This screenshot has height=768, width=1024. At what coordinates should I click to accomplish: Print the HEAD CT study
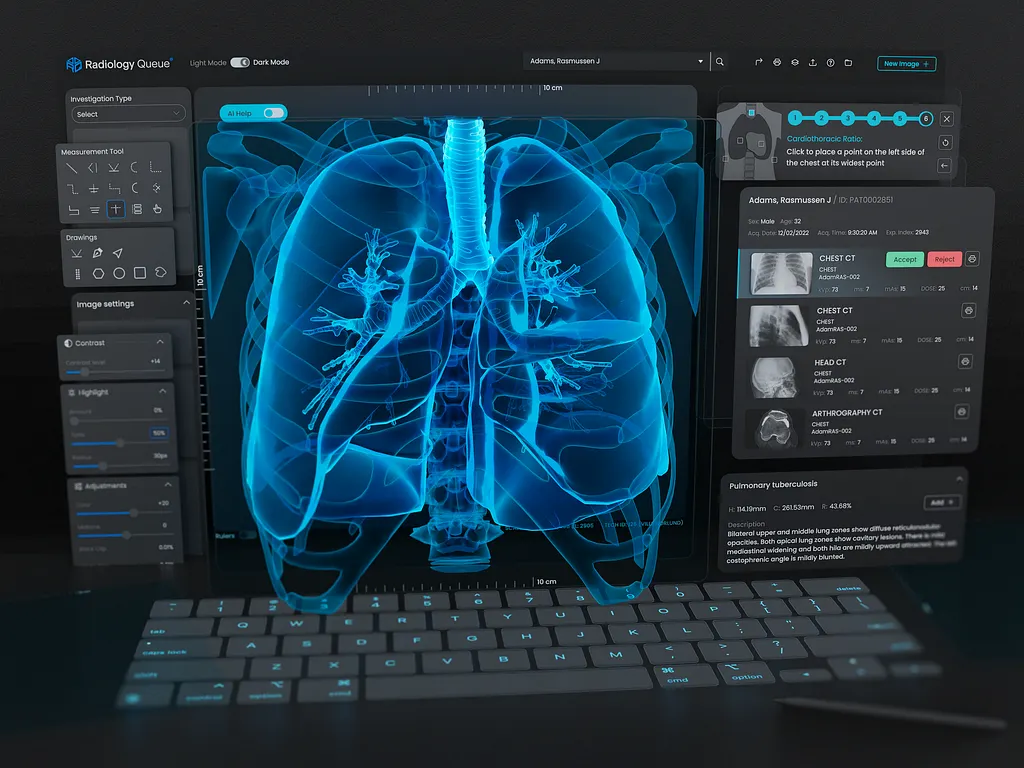[x=965, y=361]
